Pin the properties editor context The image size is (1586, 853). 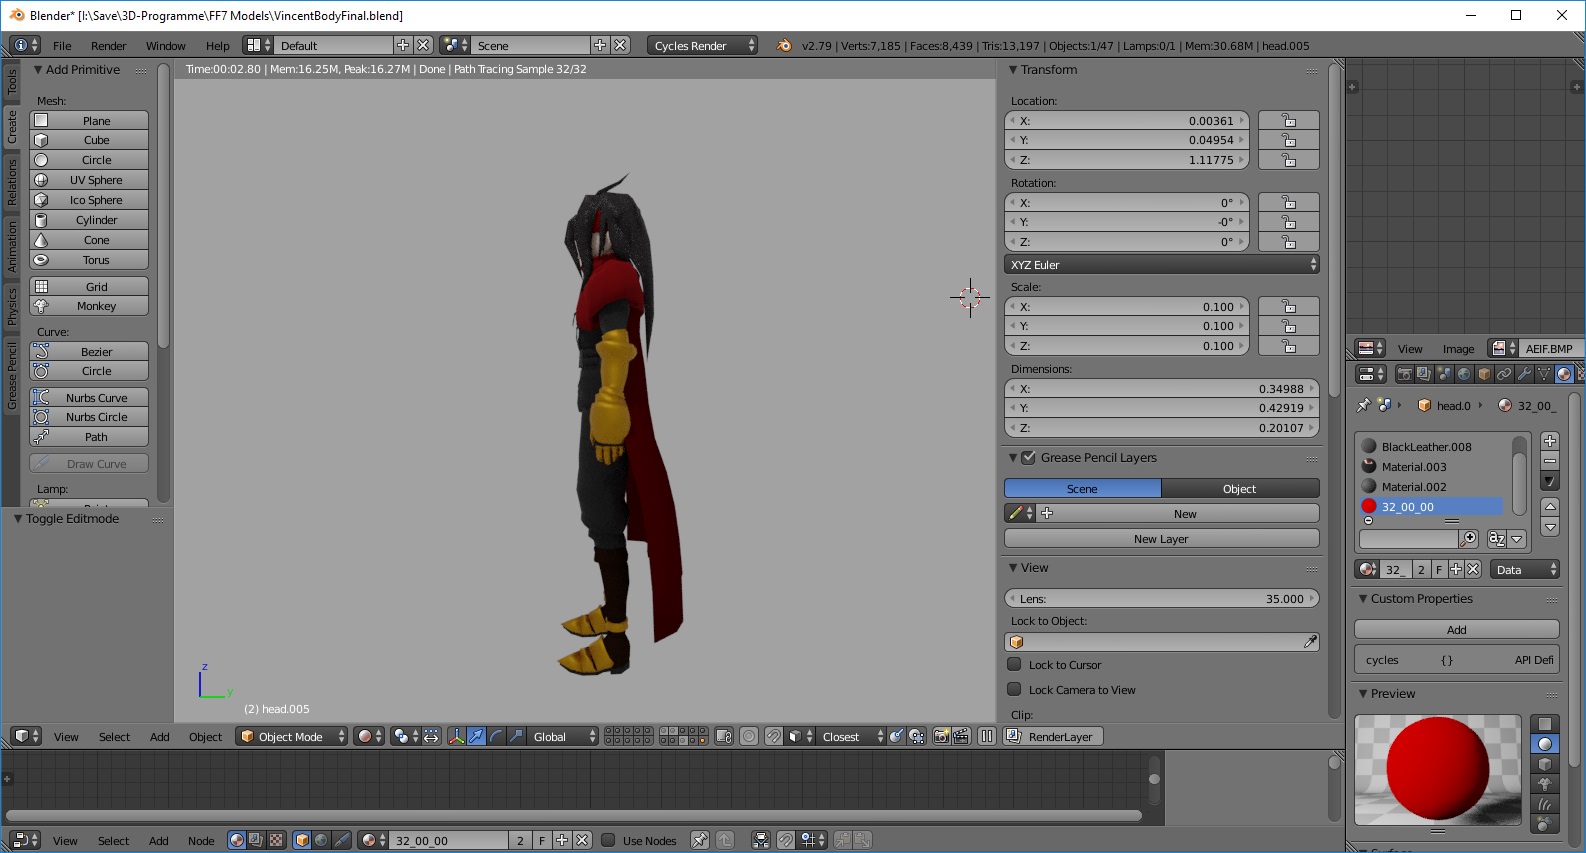pos(1363,405)
